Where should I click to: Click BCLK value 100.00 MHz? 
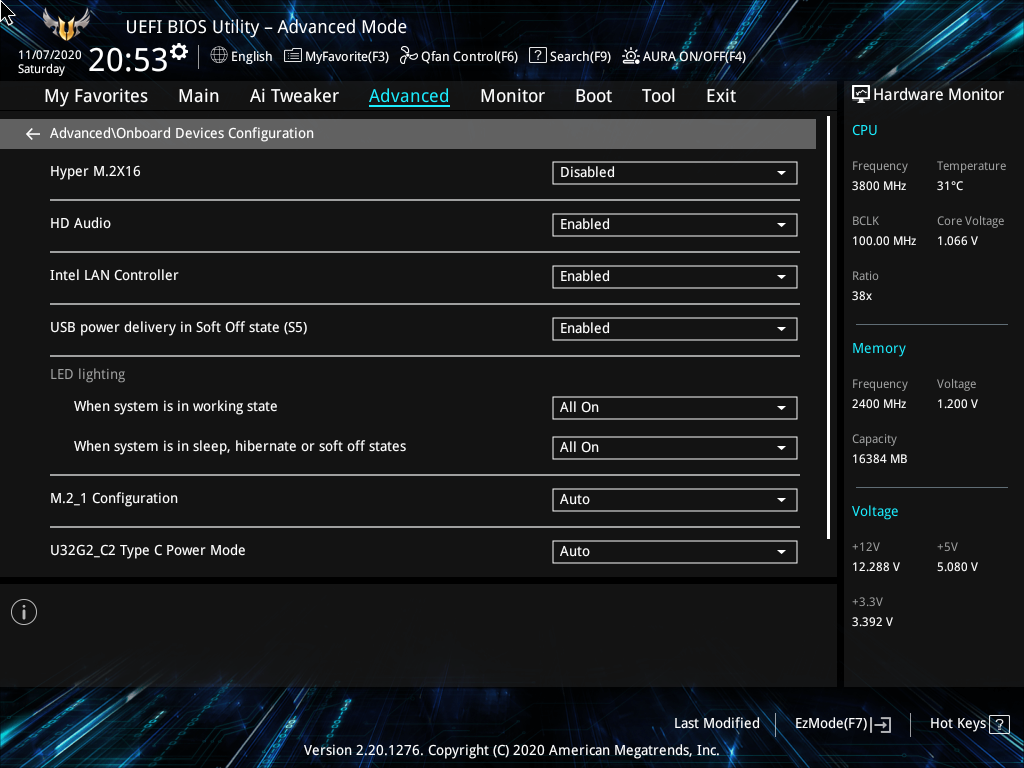click(884, 241)
